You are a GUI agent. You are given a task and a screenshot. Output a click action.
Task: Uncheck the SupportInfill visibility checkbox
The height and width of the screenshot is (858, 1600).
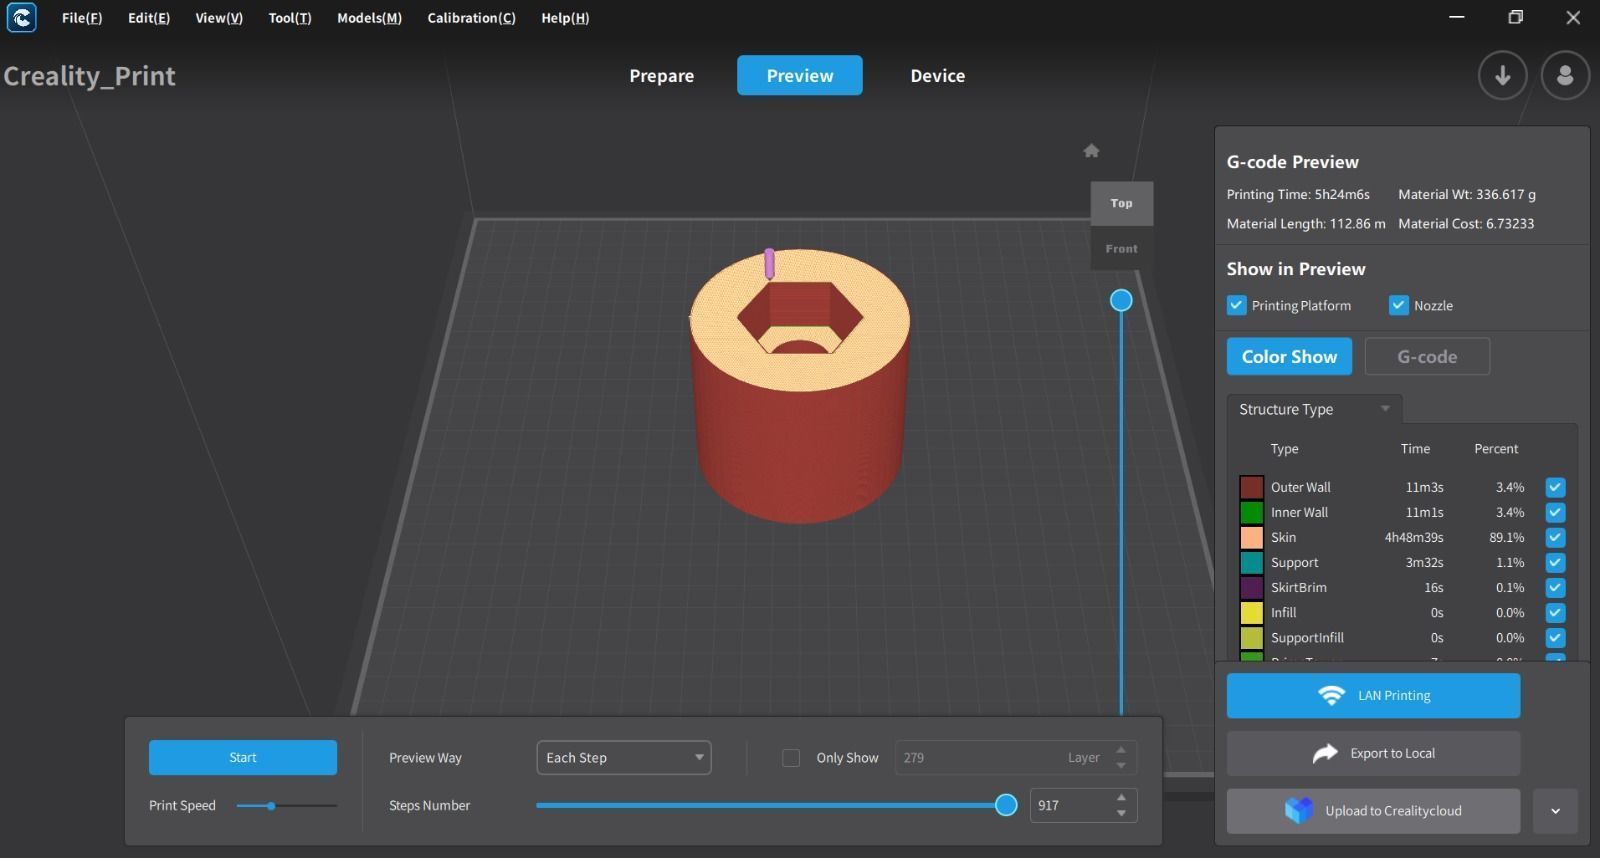coord(1555,637)
